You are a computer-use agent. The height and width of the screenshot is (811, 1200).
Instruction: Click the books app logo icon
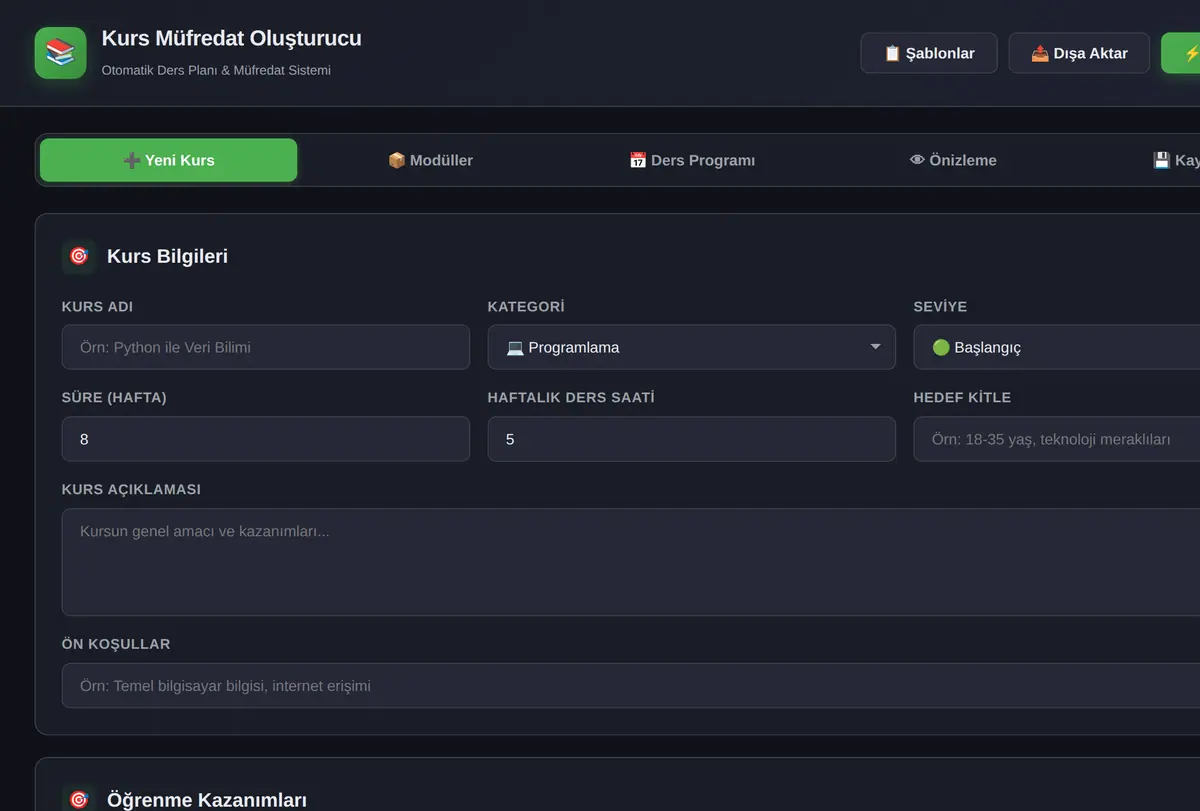pos(61,52)
